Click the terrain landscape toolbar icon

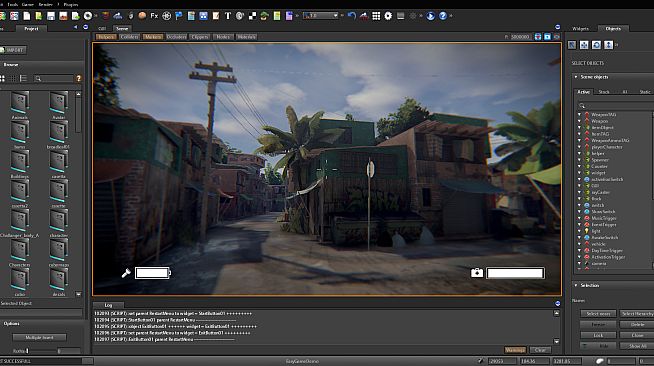coord(118,16)
